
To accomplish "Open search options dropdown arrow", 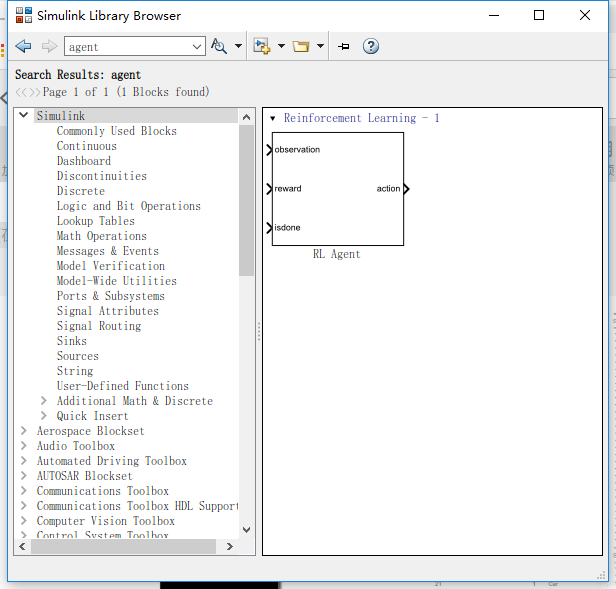I will (x=238, y=46).
